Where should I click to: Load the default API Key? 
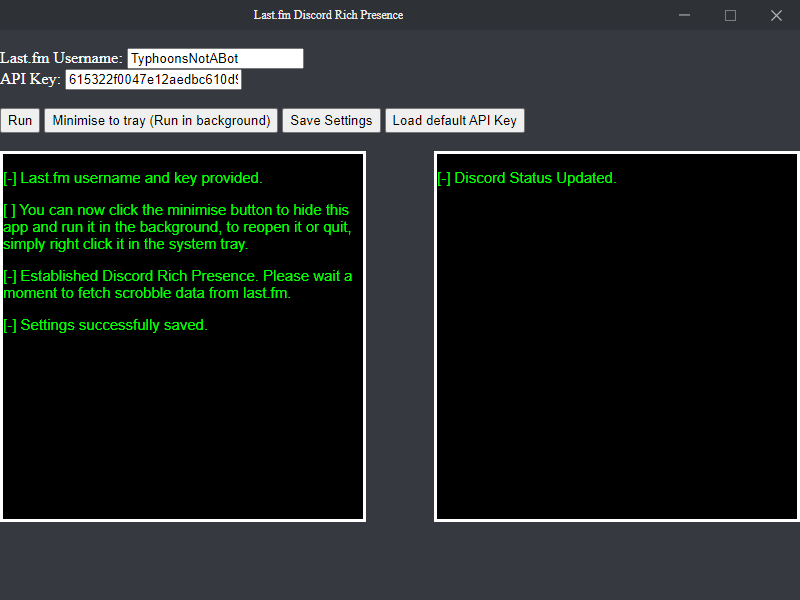[x=455, y=120]
